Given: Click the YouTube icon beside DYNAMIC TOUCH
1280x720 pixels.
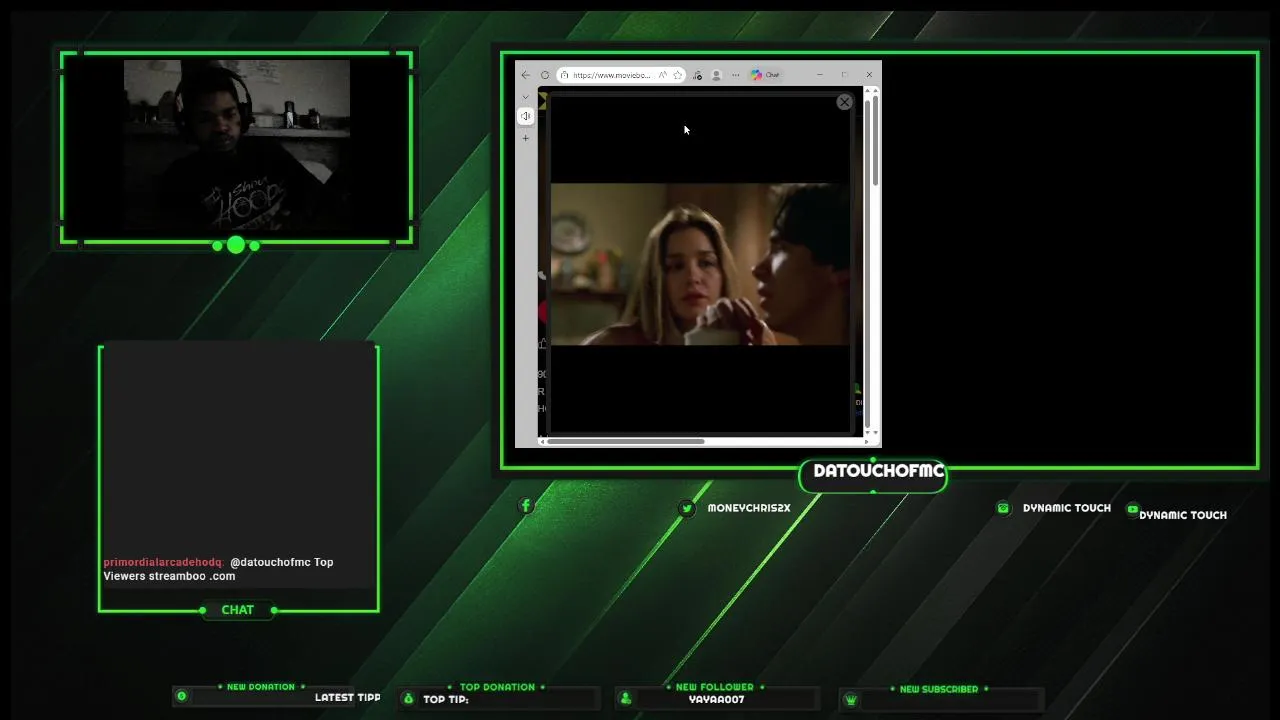Looking at the screenshot, I should coord(1132,509).
